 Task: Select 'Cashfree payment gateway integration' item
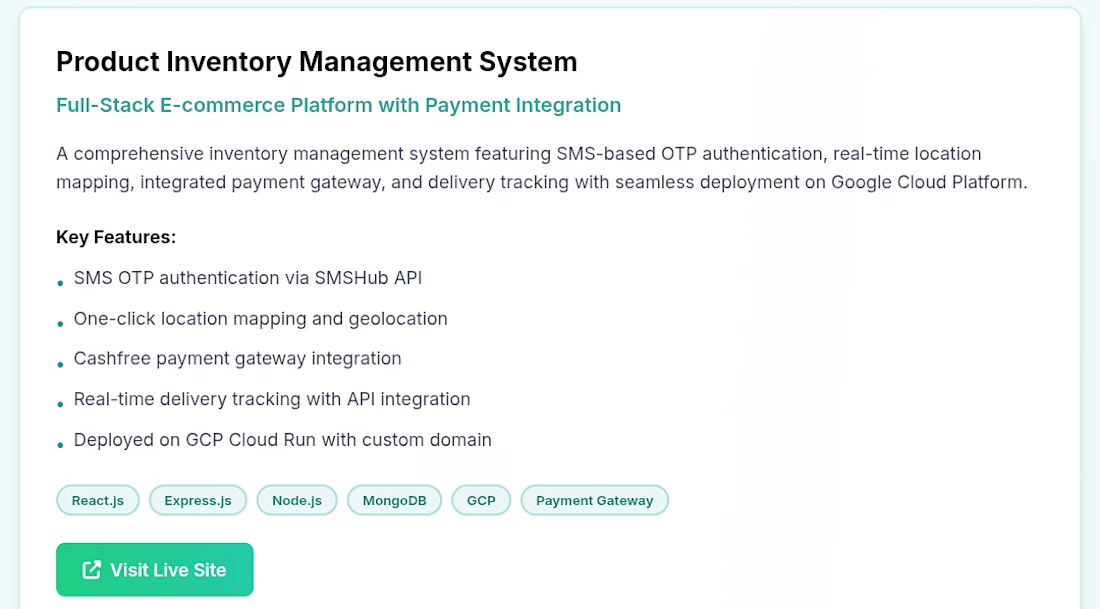(x=237, y=359)
